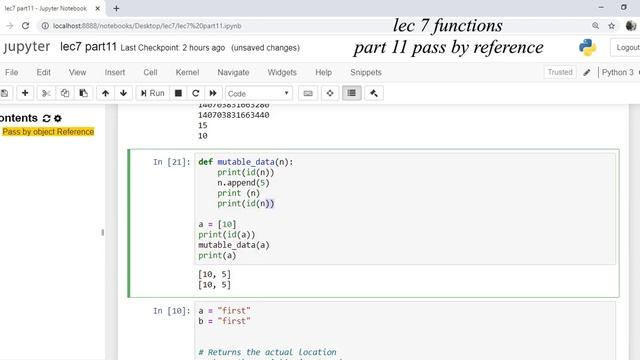The width and height of the screenshot is (640, 360).
Task: Select the lec7 part11 Jupyter Notebook tab
Action: tap(46, 8)
